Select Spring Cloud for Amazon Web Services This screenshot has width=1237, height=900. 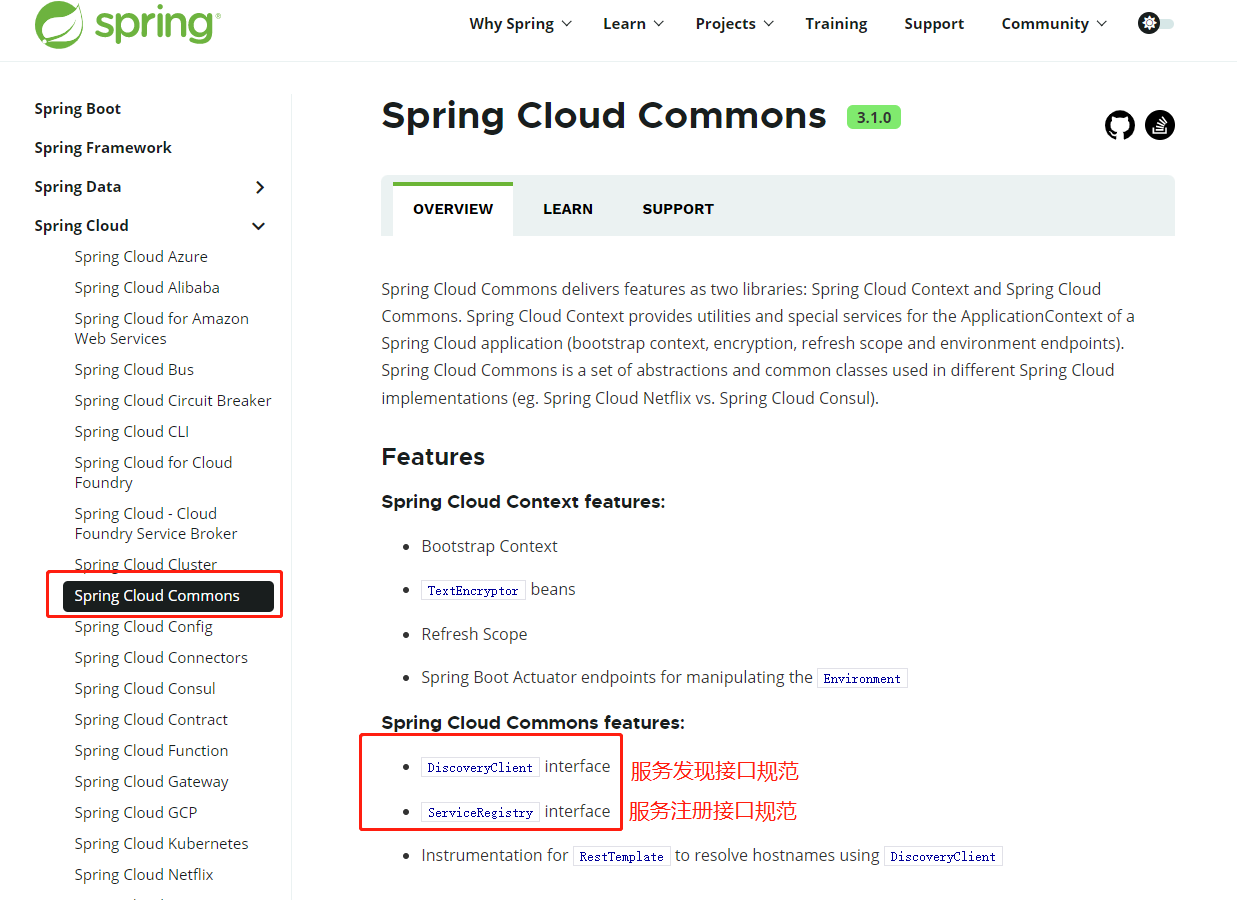(161, 328)
